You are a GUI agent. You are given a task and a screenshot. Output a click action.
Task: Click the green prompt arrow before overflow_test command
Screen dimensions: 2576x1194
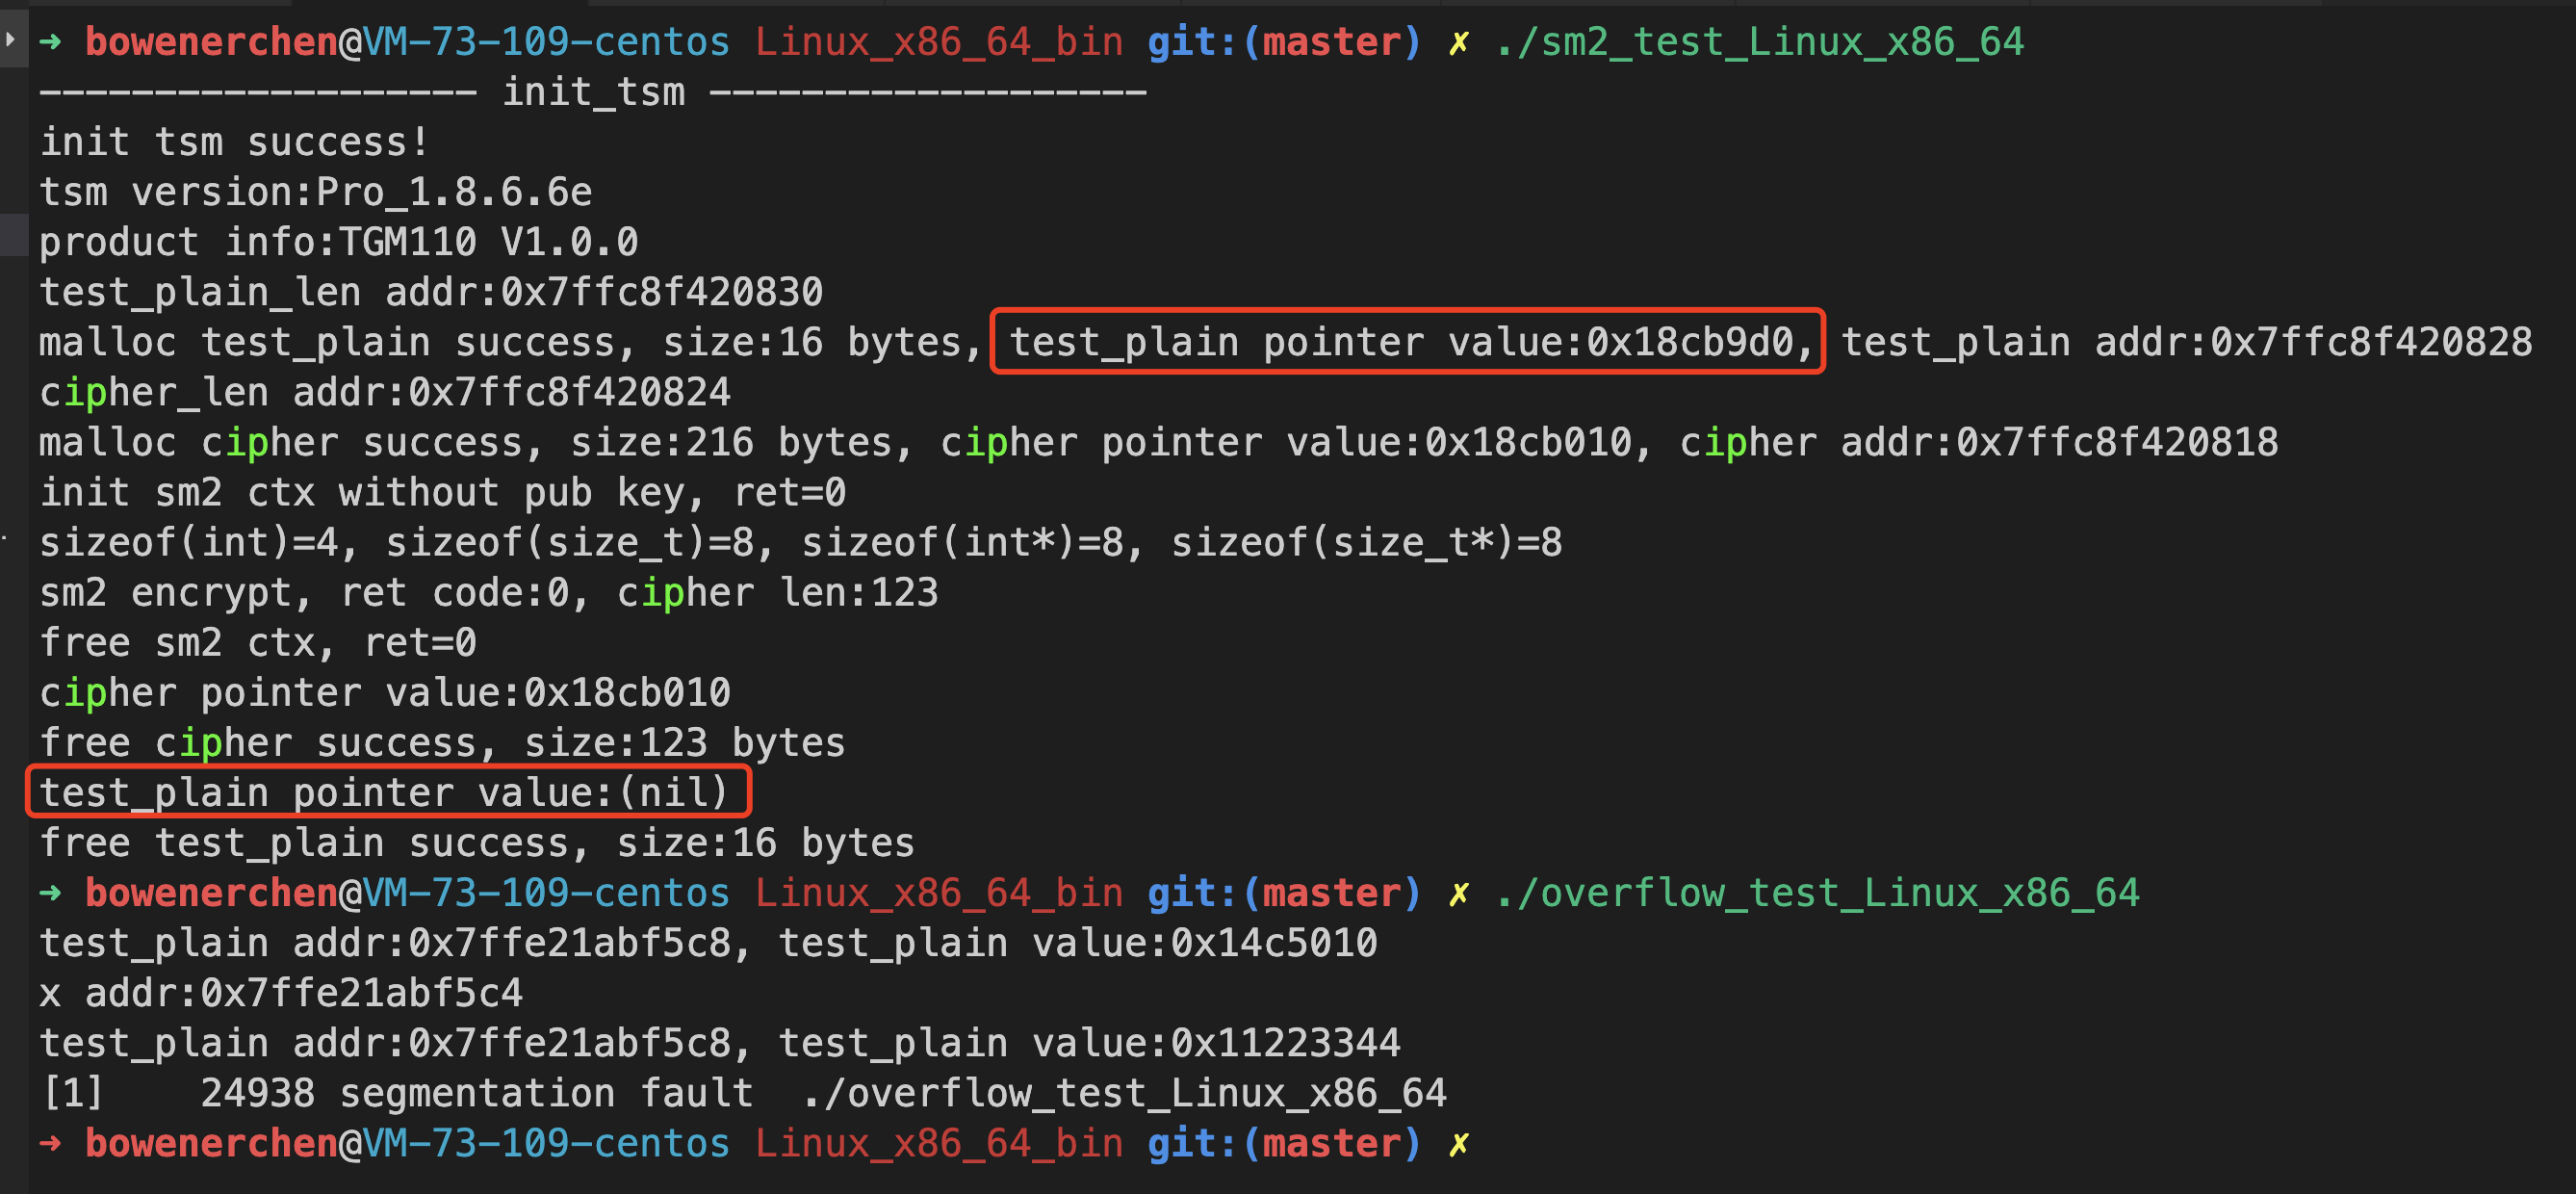tap(50, 892)
